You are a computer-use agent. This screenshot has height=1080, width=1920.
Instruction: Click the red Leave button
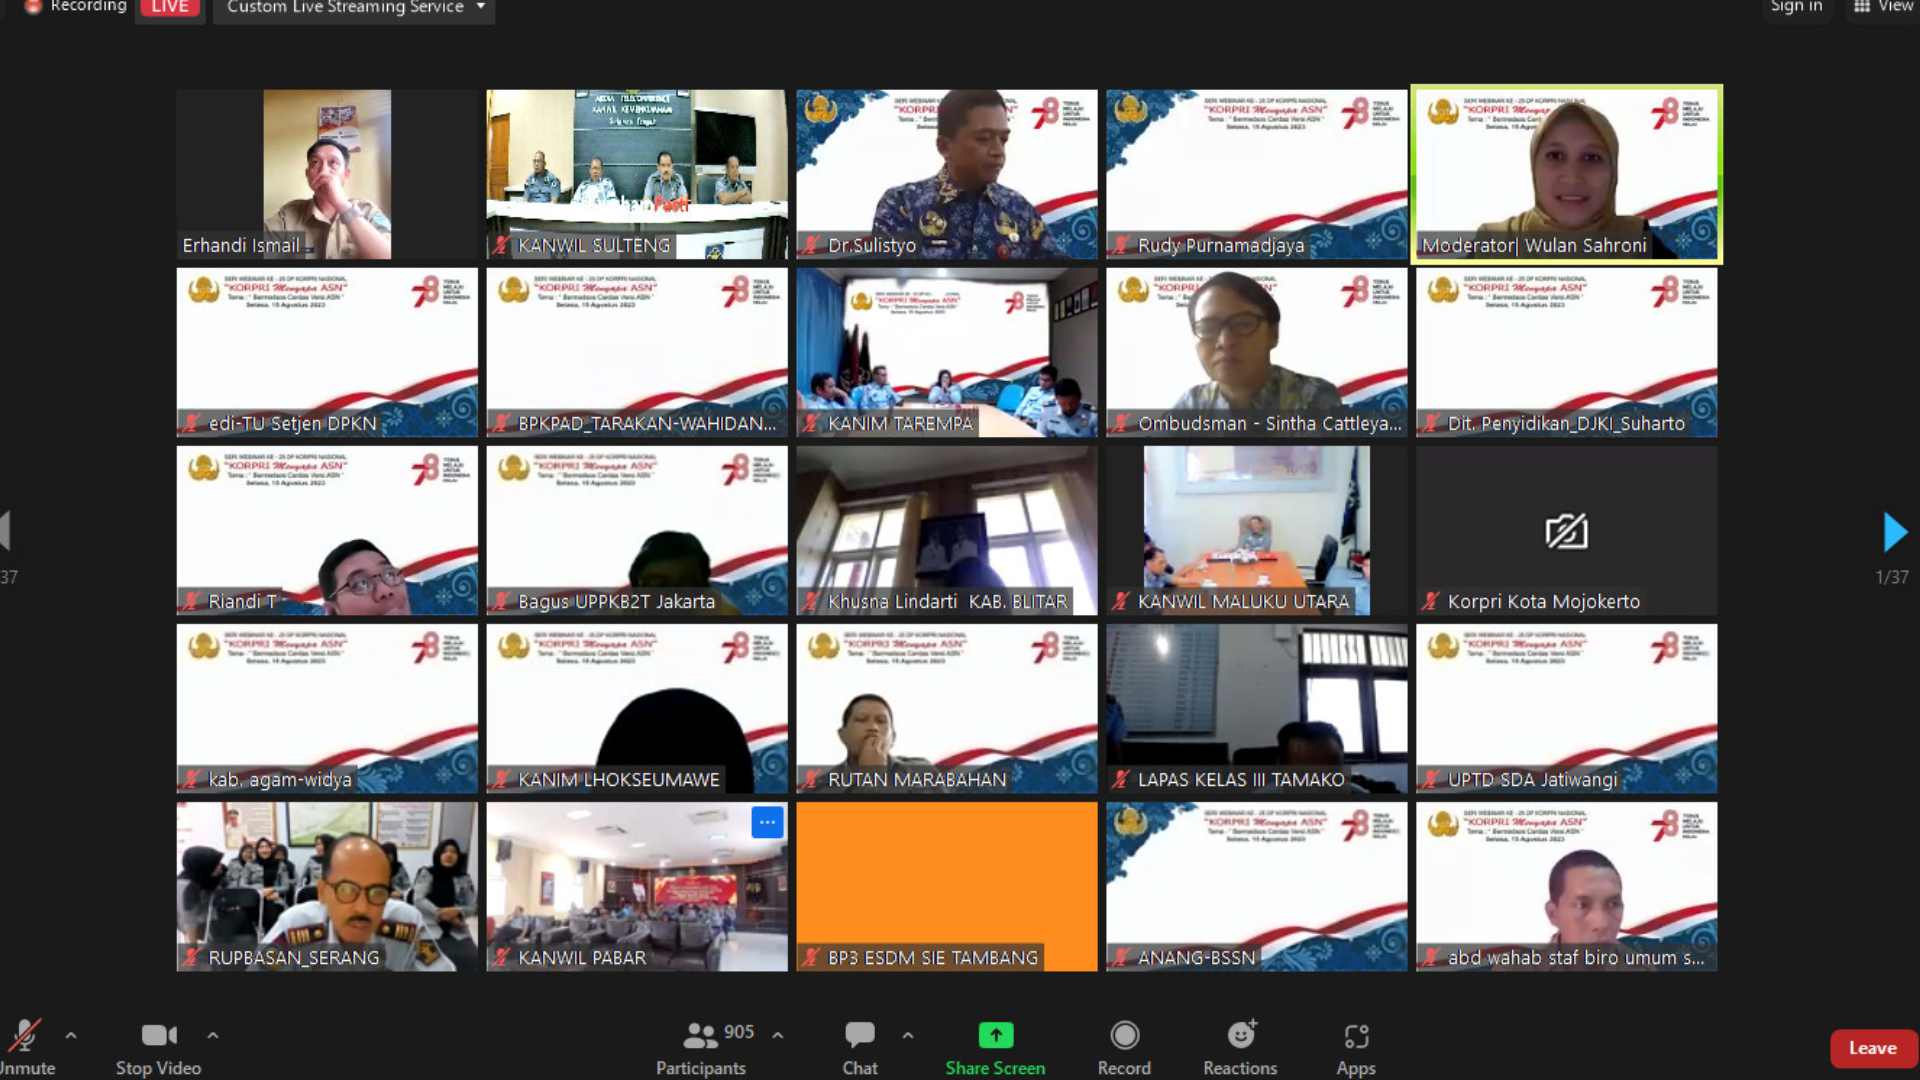point(1872,1048)
